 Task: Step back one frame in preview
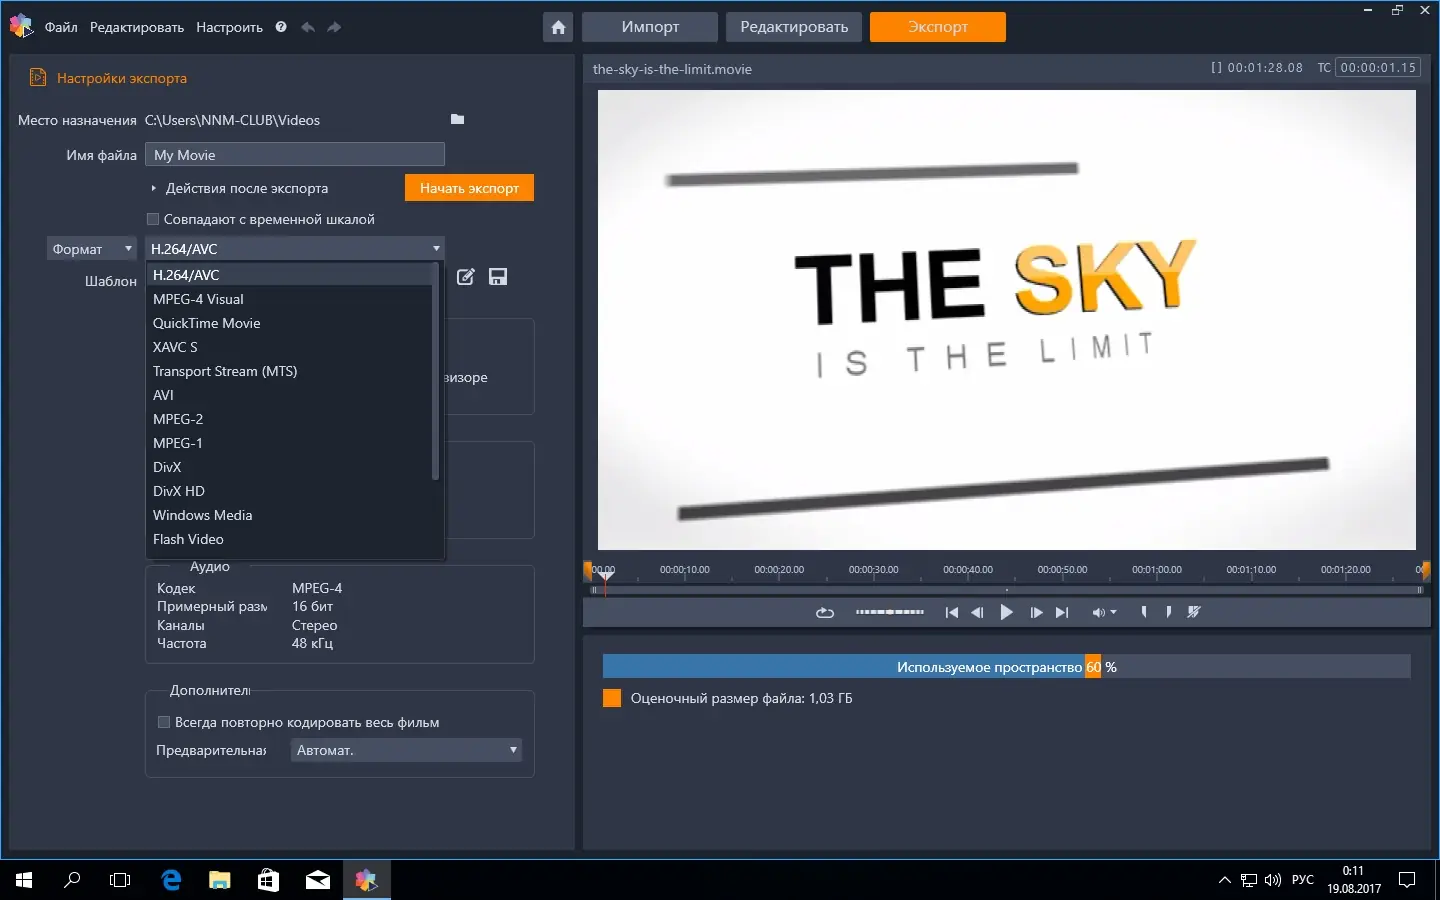click(978, 612)
